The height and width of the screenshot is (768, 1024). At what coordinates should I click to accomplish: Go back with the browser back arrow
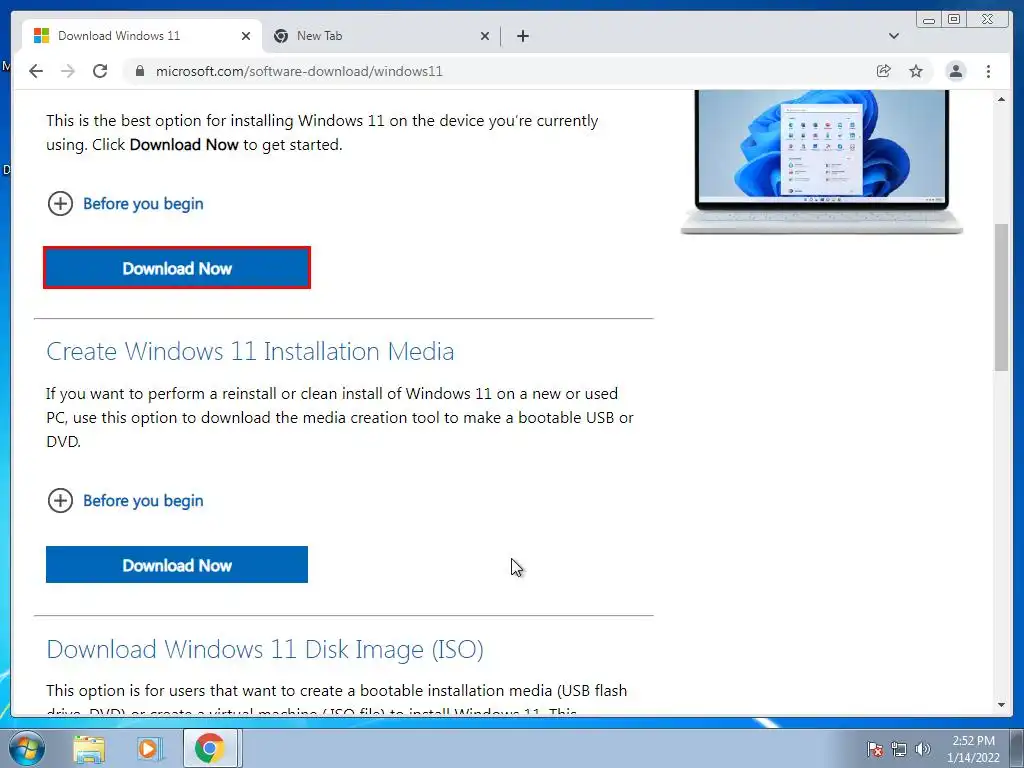click(x=36, y=71)
